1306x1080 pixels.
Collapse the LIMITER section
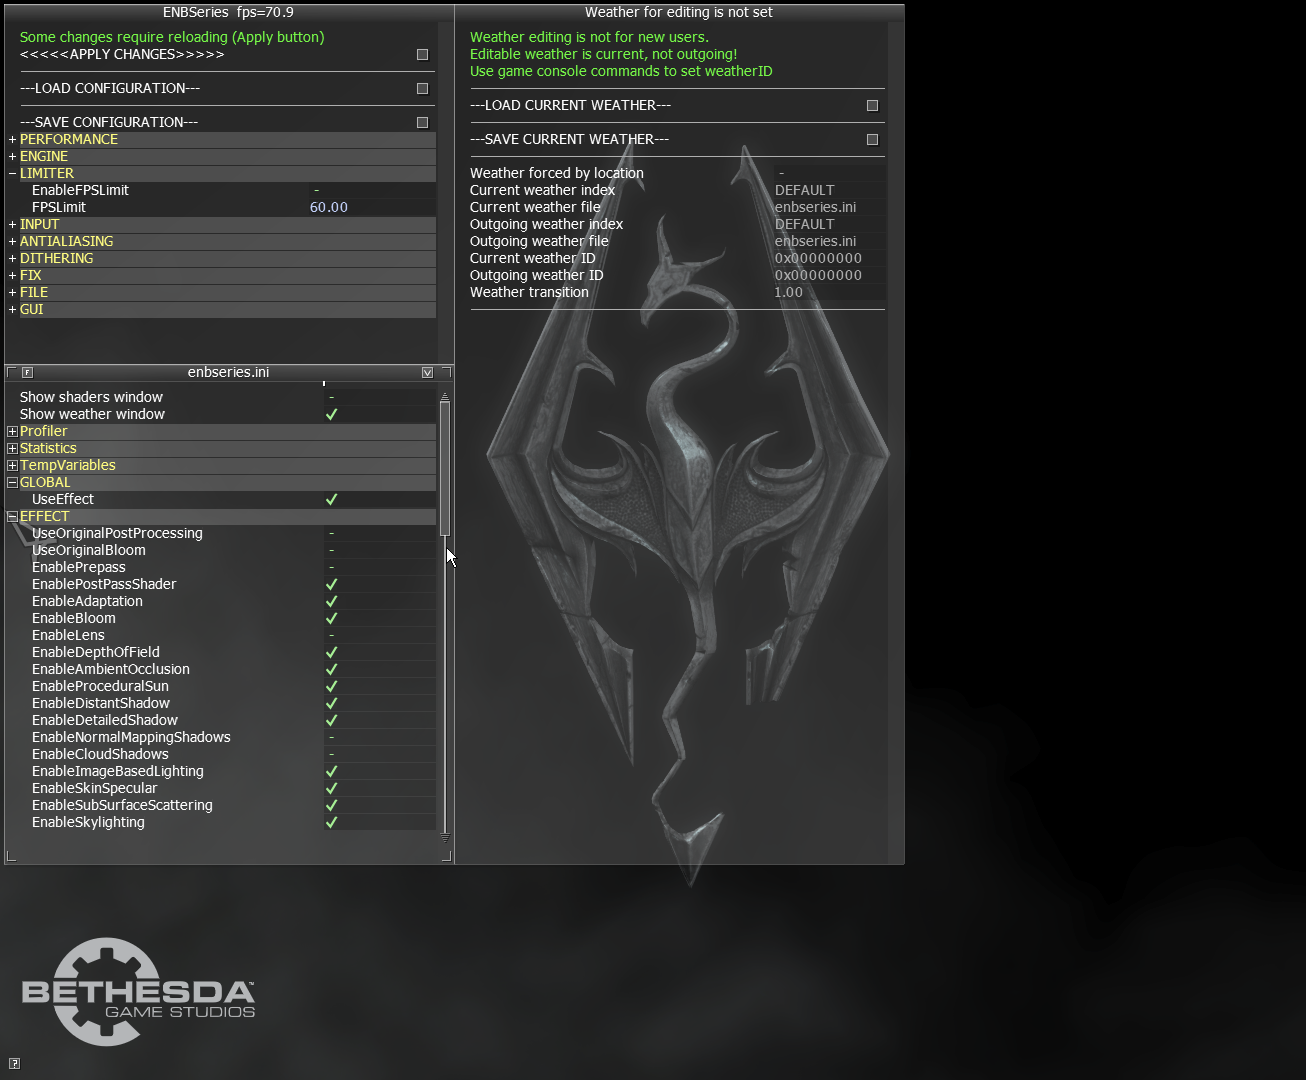(x=12, y=173)
